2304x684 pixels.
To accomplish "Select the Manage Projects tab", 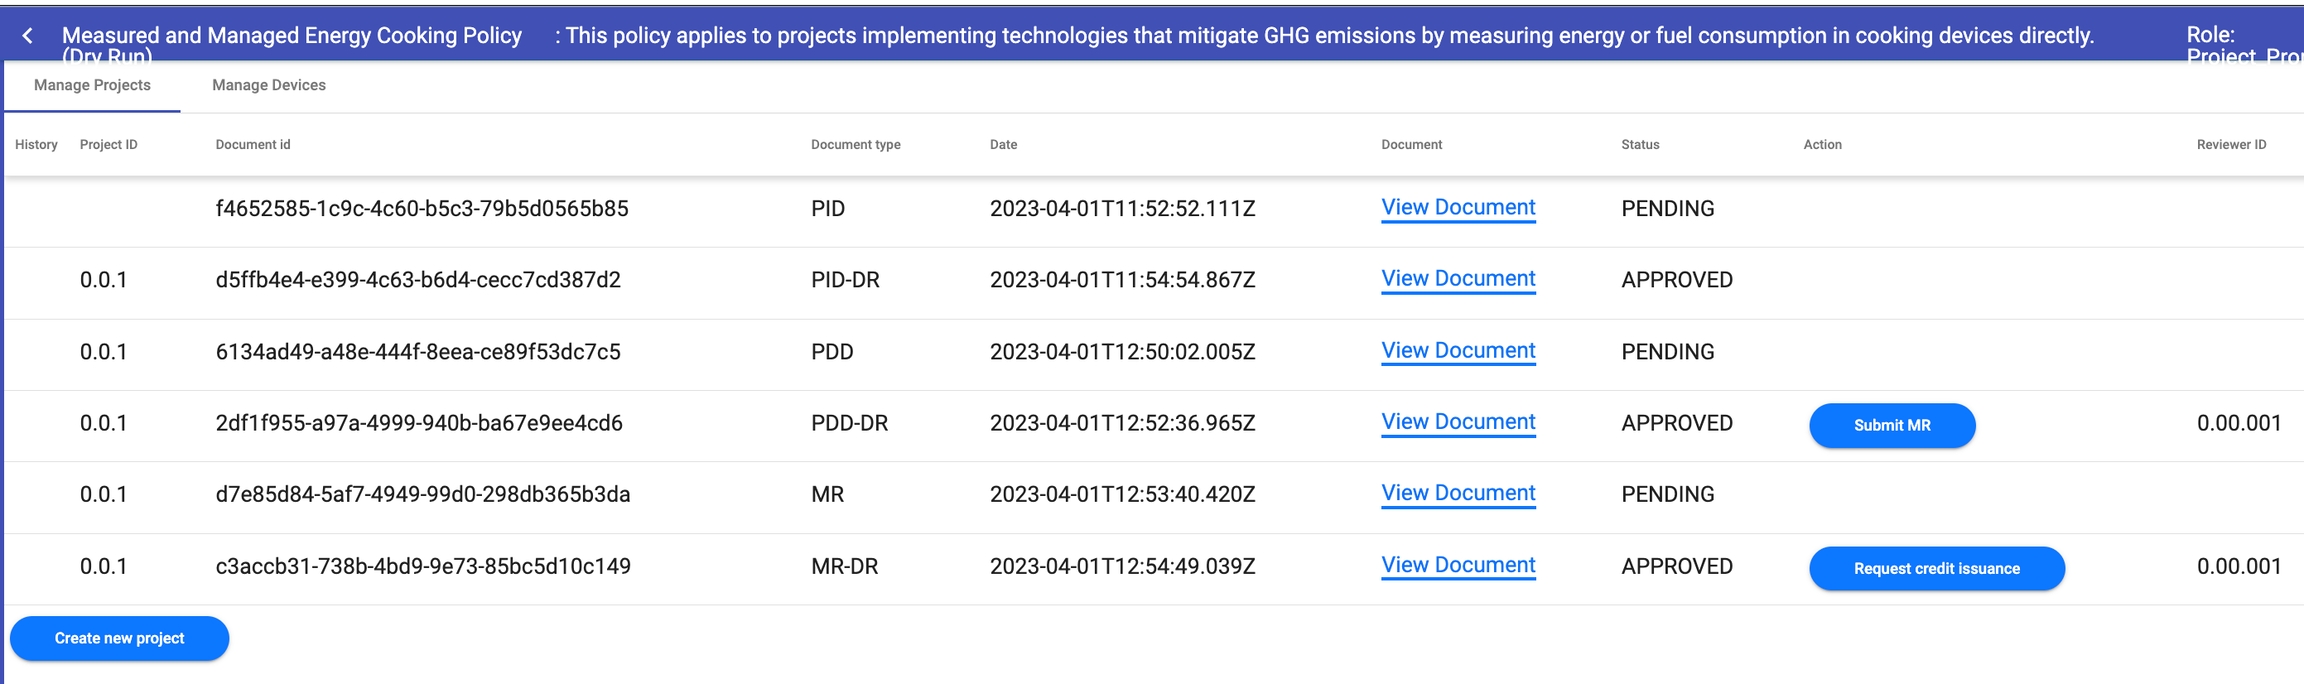I will [x=92, y=85].
